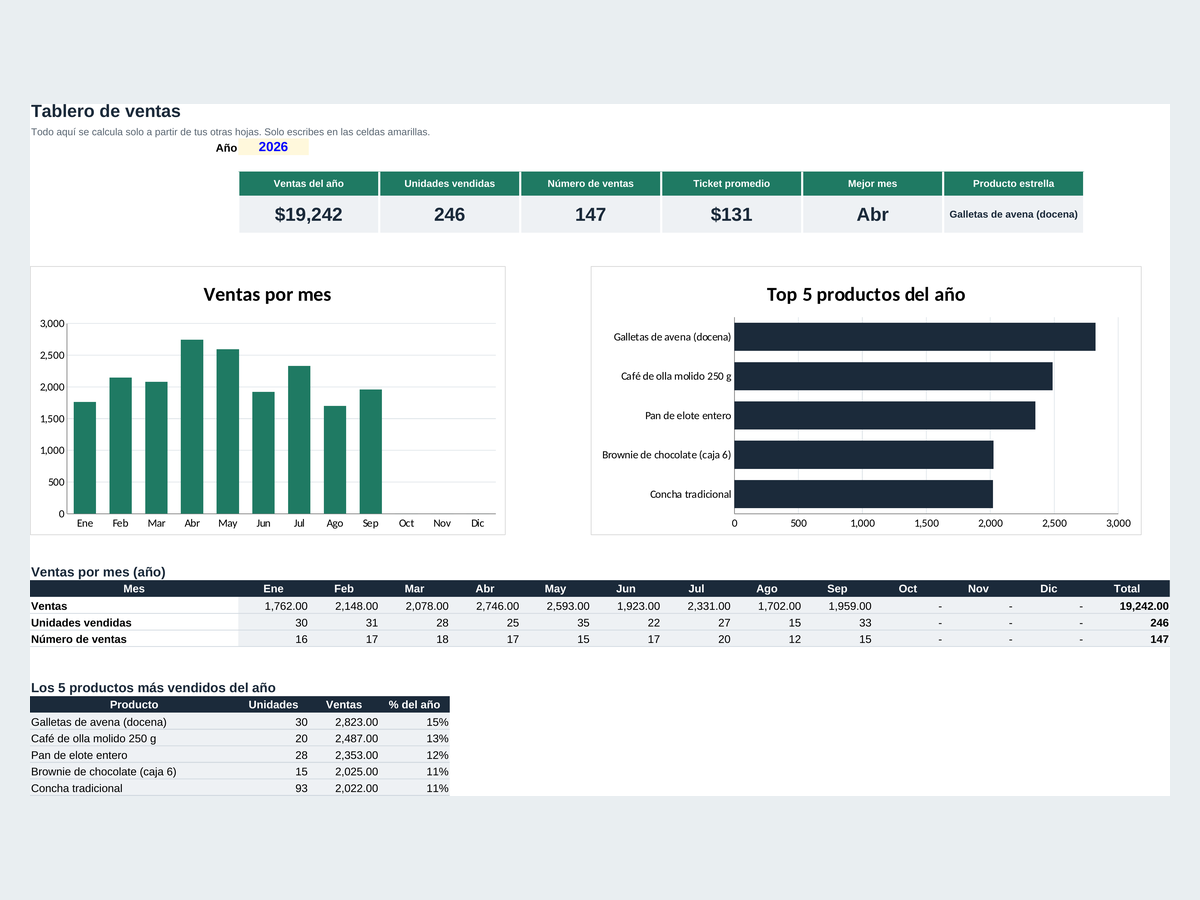1200x900 pixels.
Task: Select the 'Unidades' column header
Action: 273,705
